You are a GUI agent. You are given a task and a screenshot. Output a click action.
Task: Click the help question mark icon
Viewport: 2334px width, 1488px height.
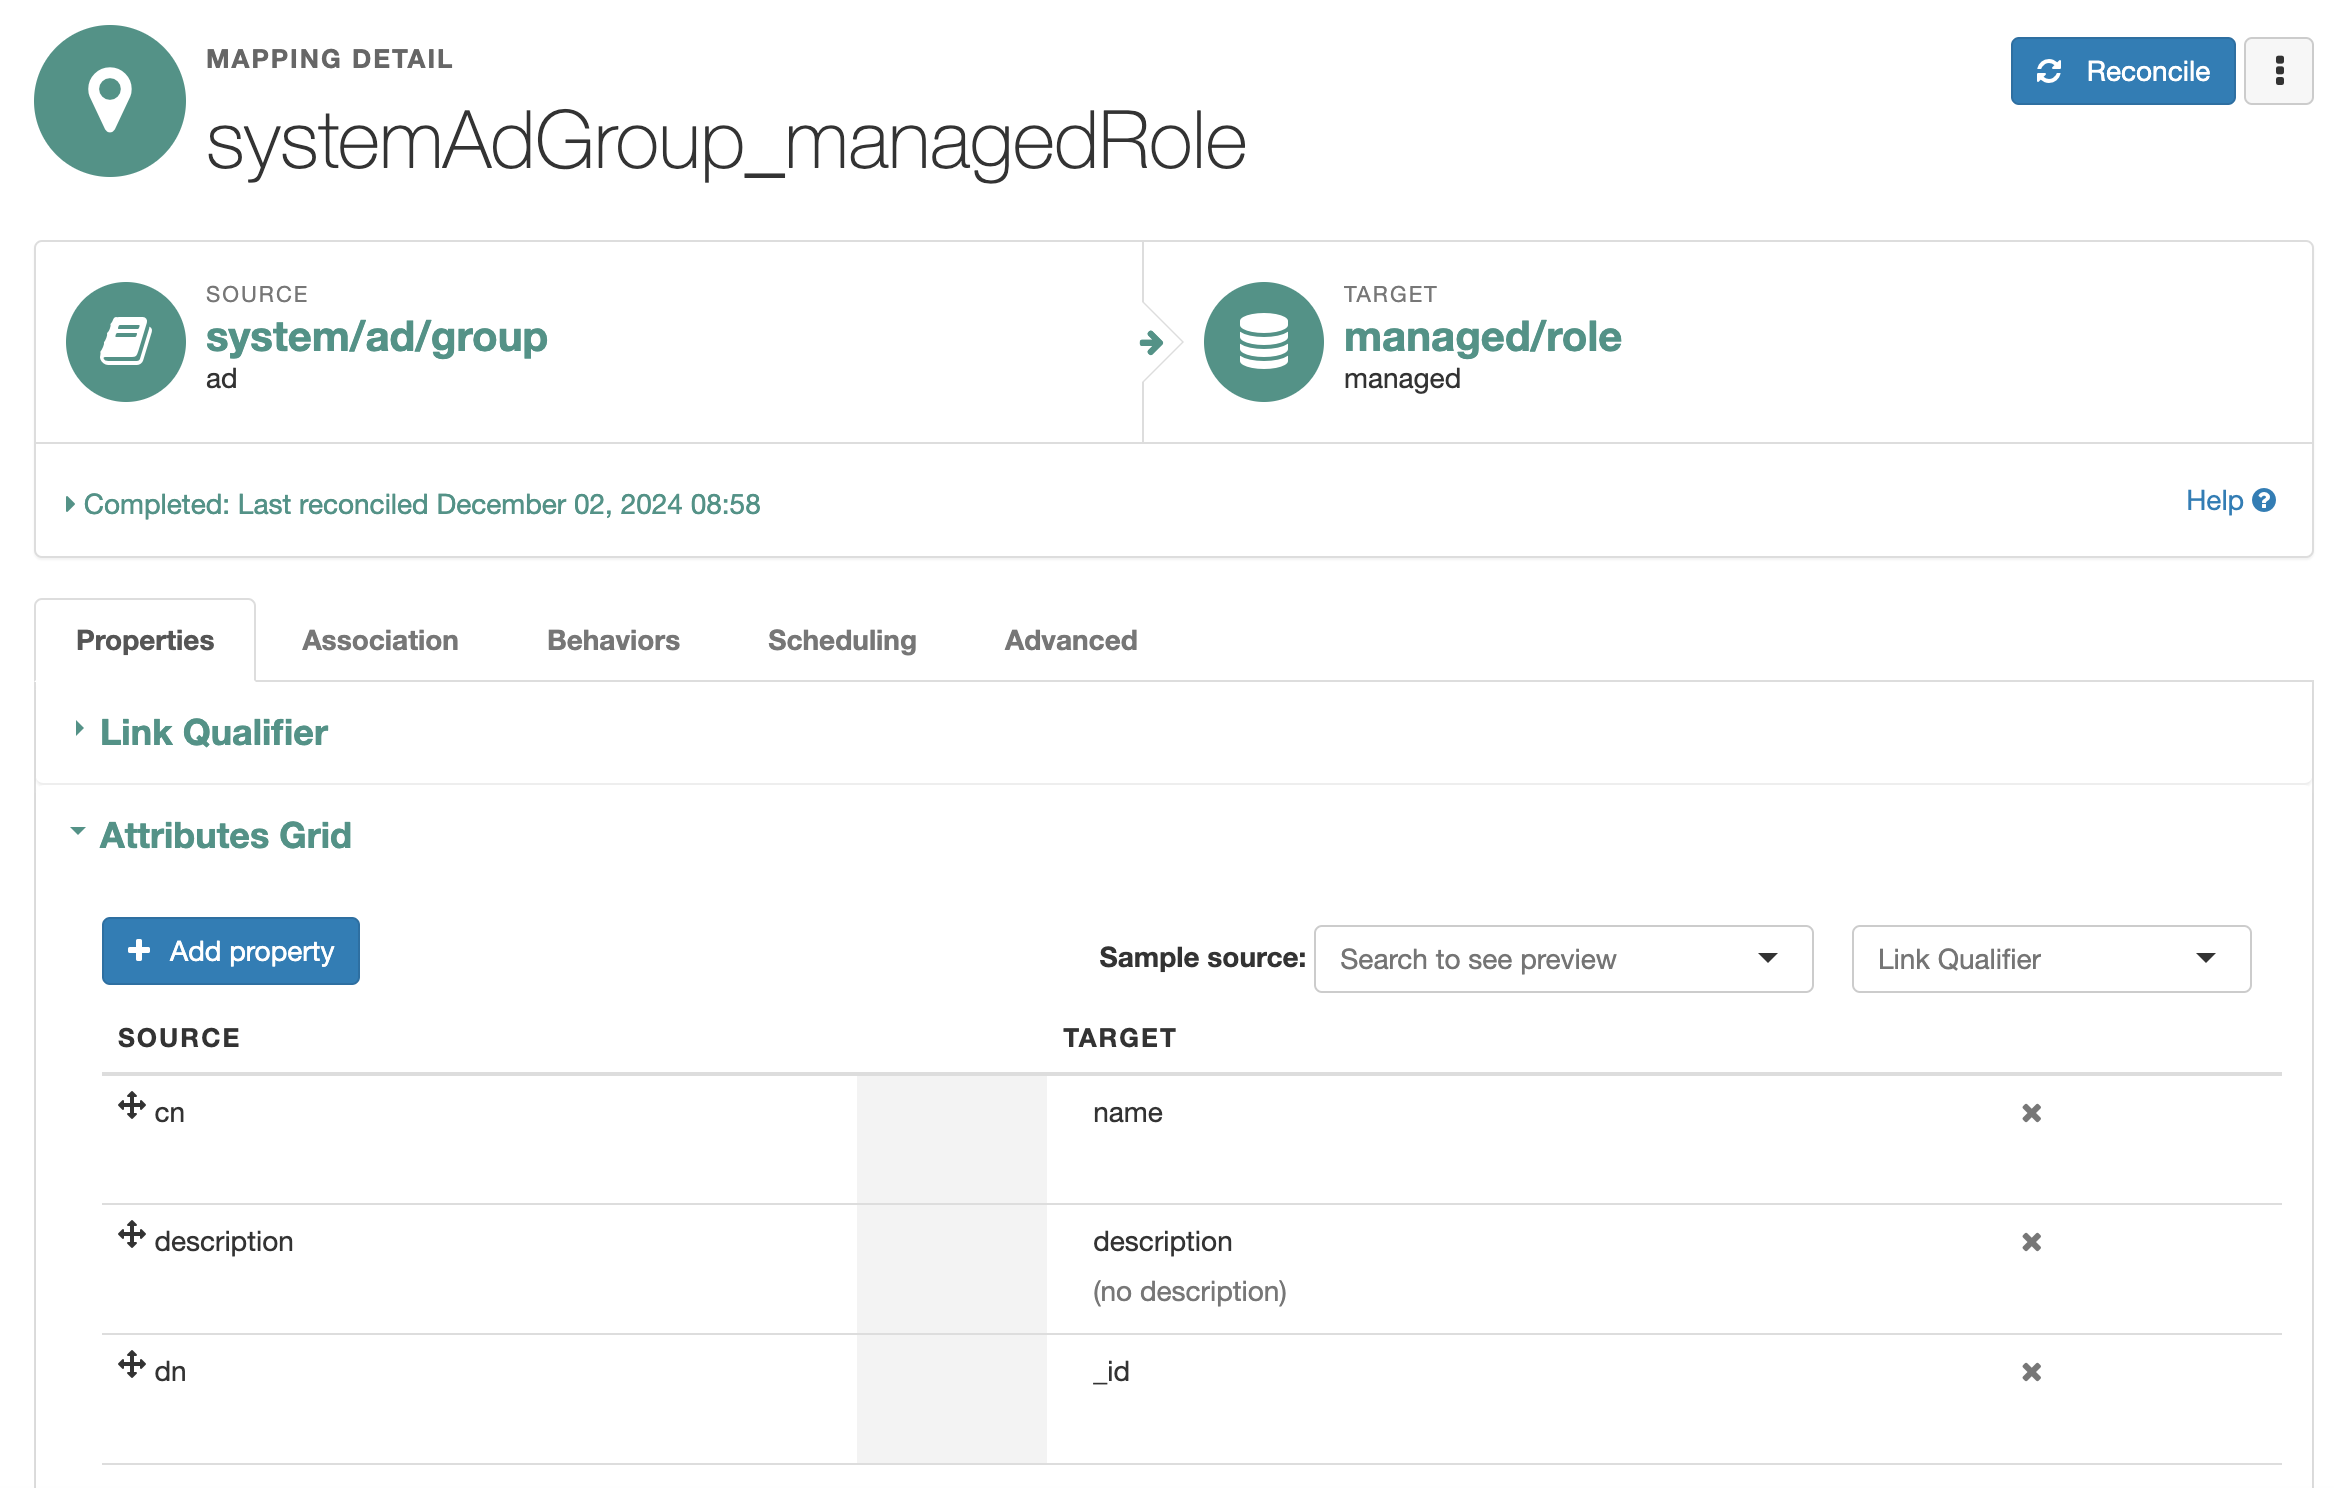[x=2265, y=500]
